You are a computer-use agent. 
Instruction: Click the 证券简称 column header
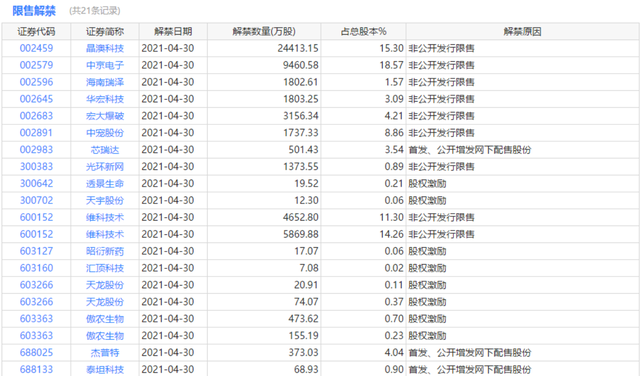[x=105, y=31]
